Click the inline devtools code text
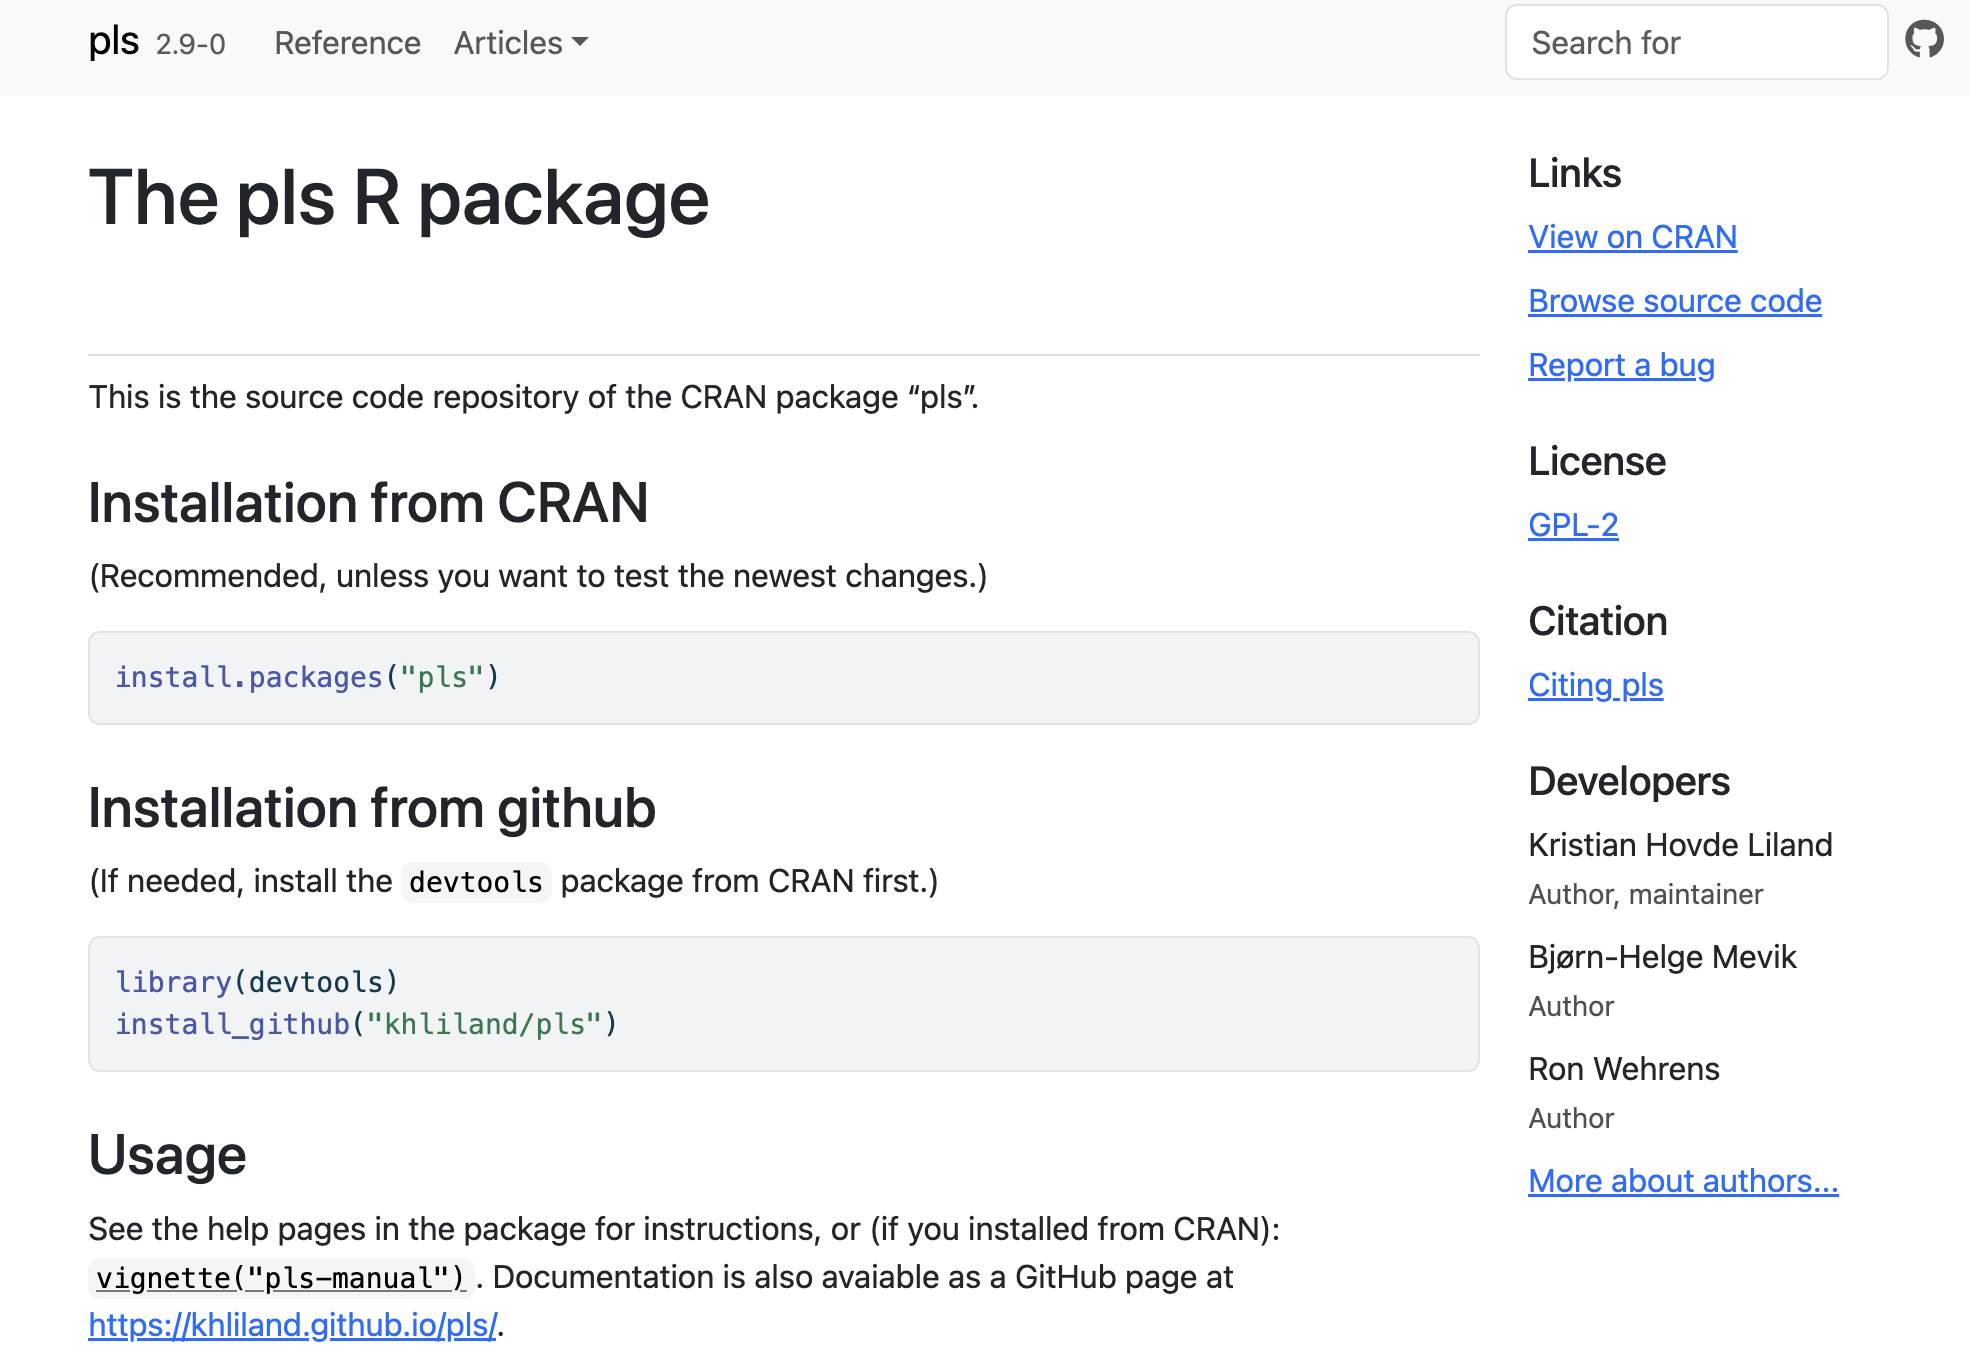The image size is (1970, 1372). pyautogui.click(x=476, y=882)
